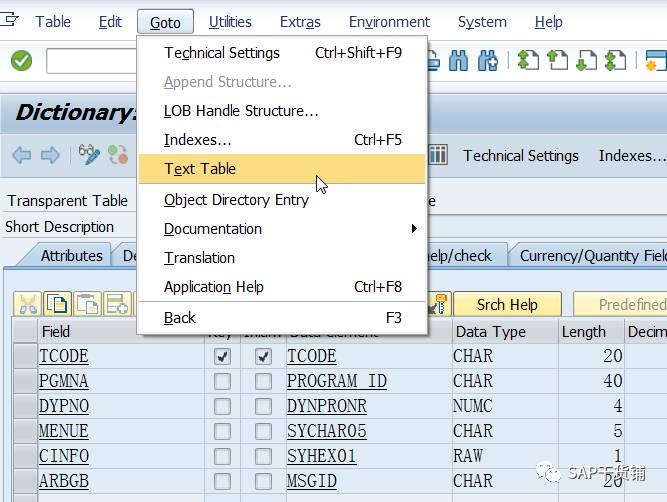Click the Srch Help button
This screenshot has width=667, height=502.
coord(507,305)
